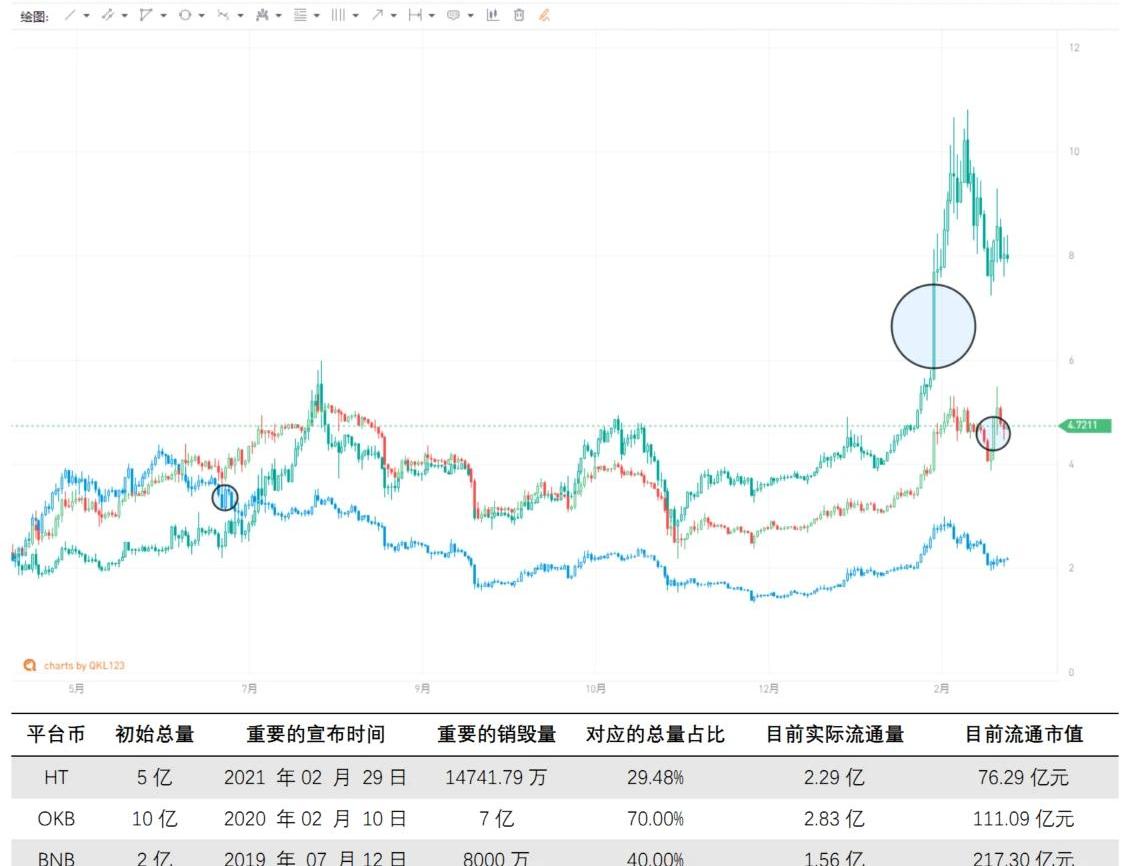This screenshot has height=866, width=1138.
Task: Click the 2.29 亿 circulation cell
Action: 835,777
